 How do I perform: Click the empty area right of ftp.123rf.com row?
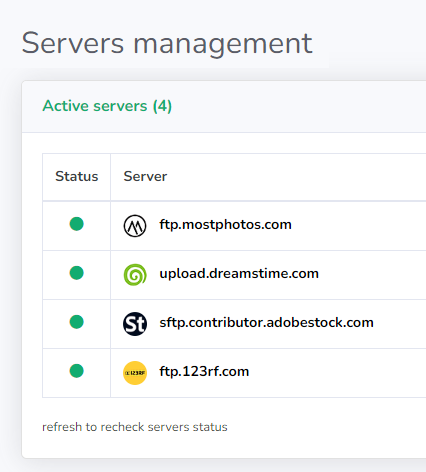click(x=337, y=373)
